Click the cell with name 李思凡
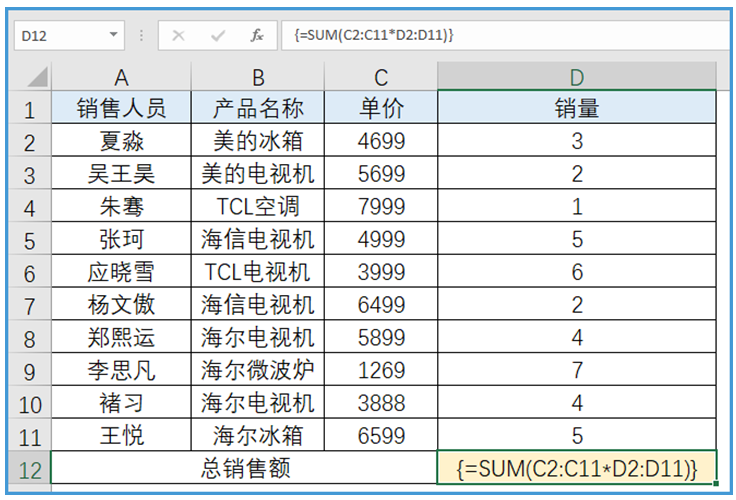 click(x=121, y=371)
